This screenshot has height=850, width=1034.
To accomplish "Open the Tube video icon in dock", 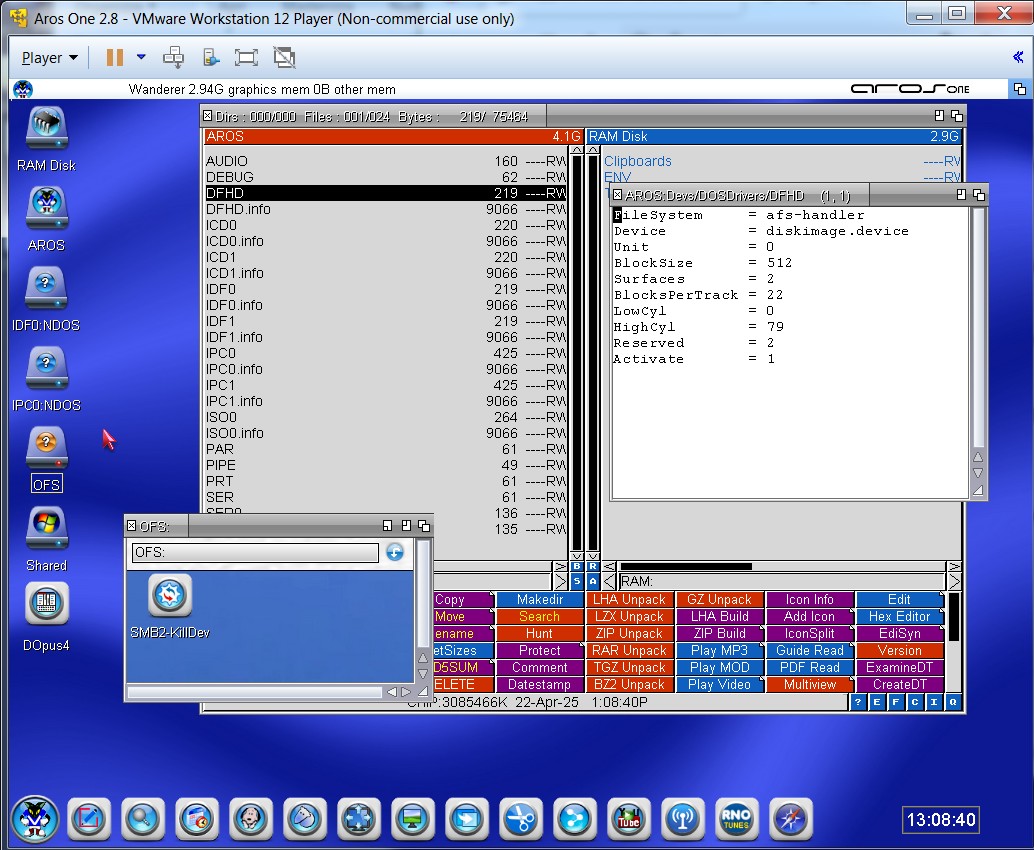I will pyautogui.click(x=628, y=819).
